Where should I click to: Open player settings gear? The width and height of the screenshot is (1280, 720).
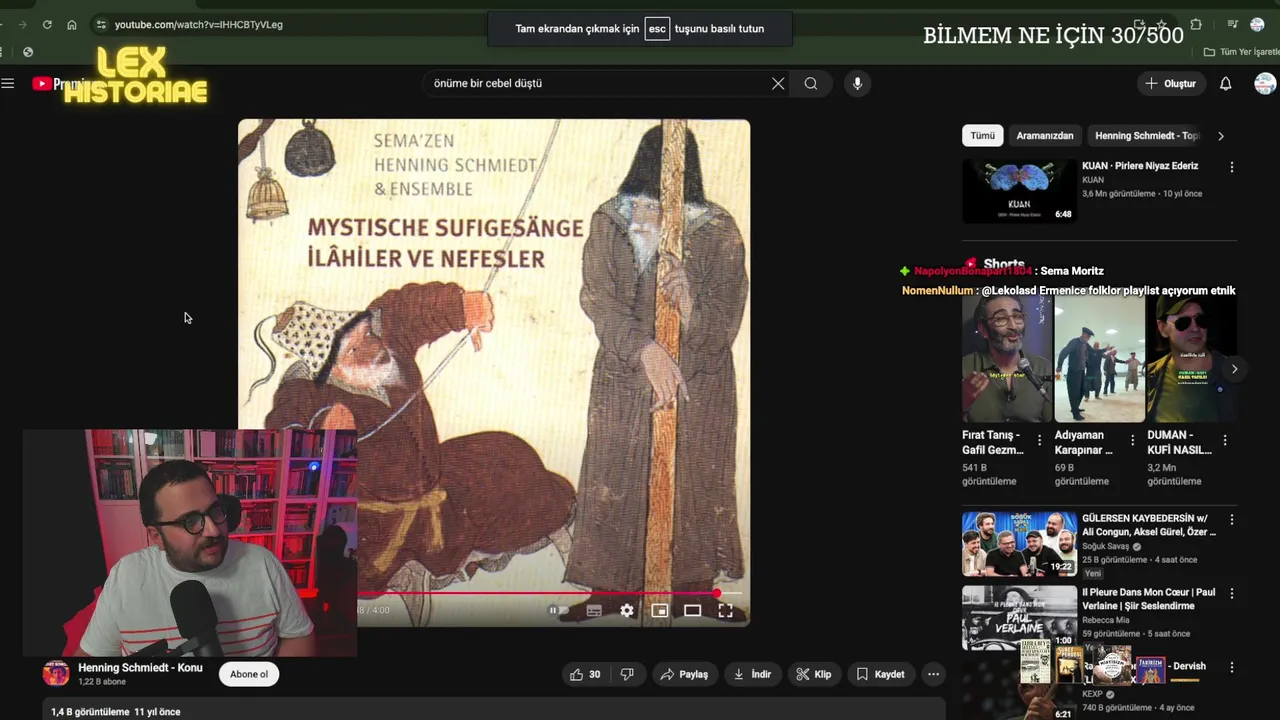click(x=627, y=610)
